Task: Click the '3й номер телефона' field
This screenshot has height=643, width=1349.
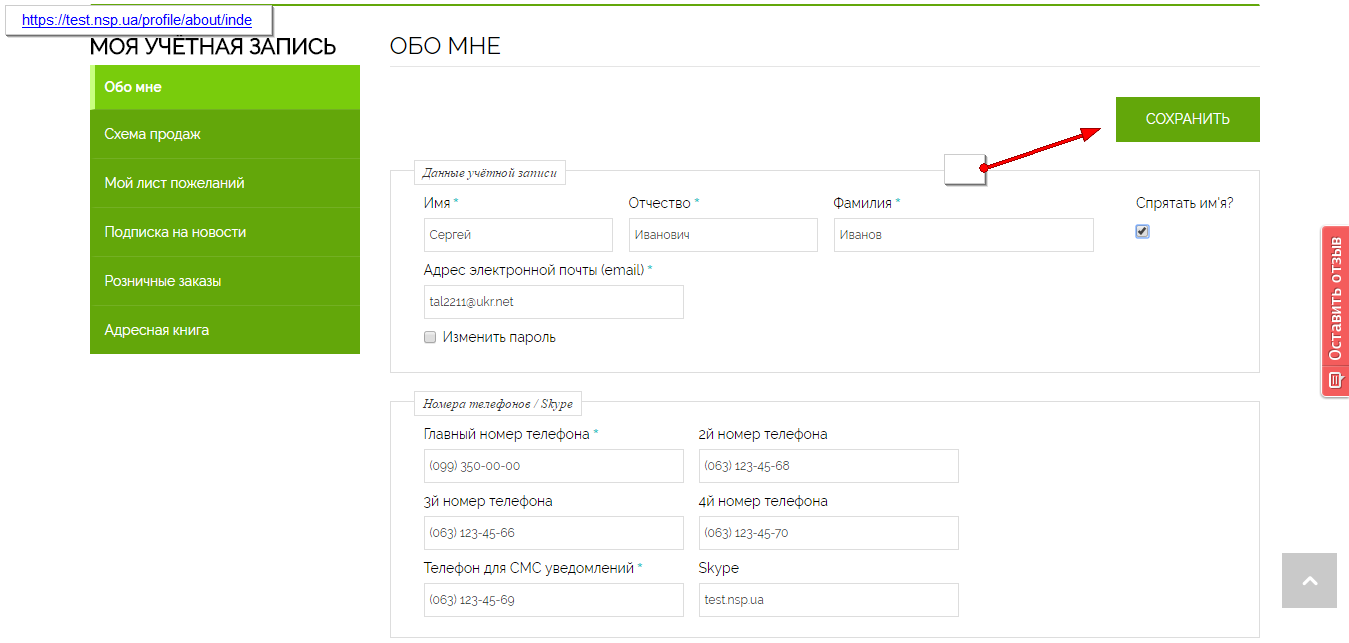Action: pyautogui.click(x=554, y=533)
